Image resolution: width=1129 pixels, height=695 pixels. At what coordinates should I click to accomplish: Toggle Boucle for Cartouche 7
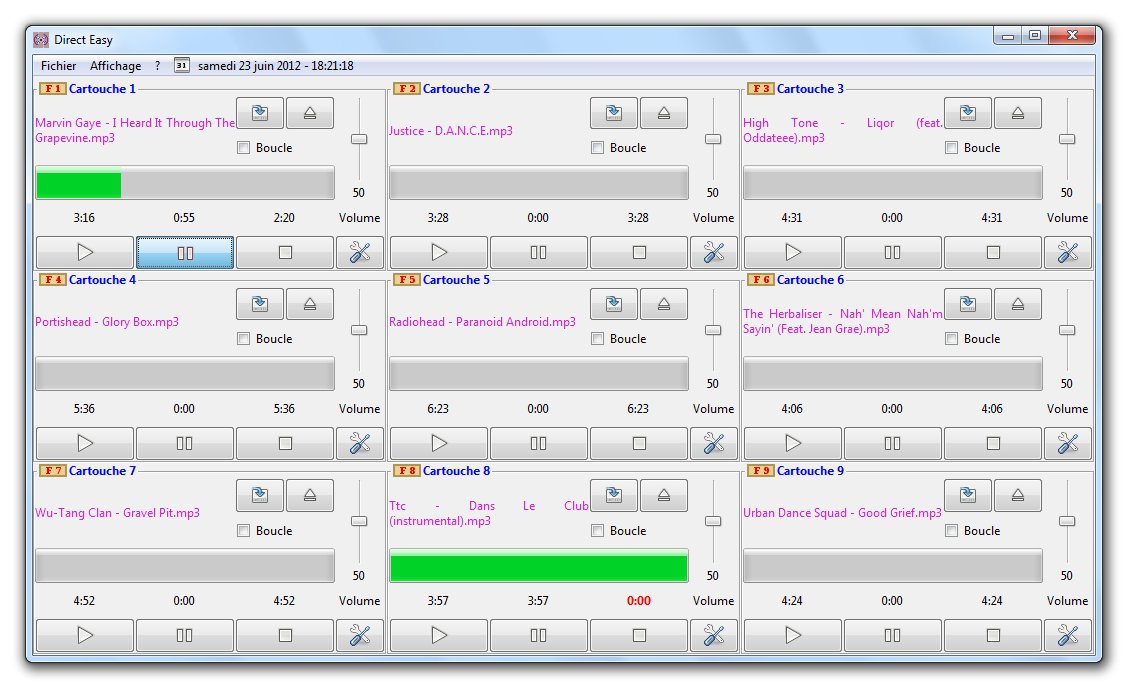click(243, 530)
